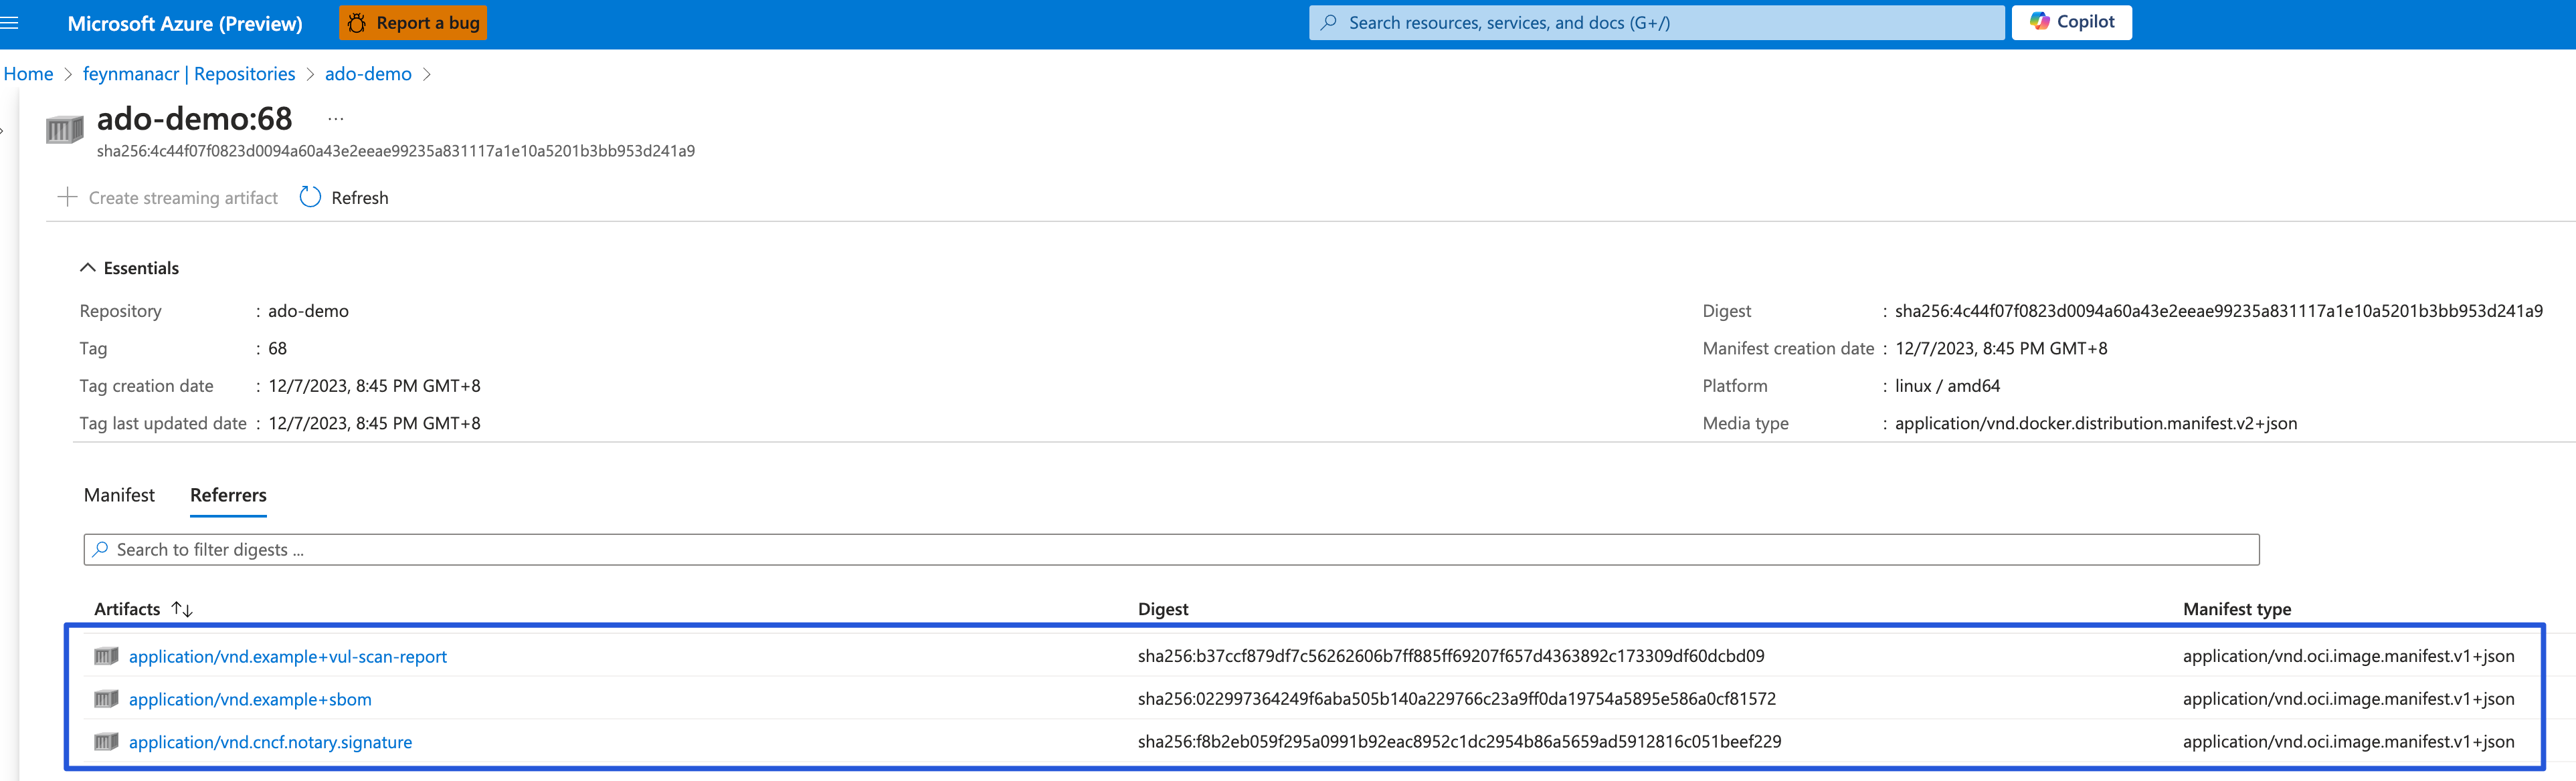Switch to the Manifest tab
The width and height of the screenshot is (2576, 781).
coord(119,495)
